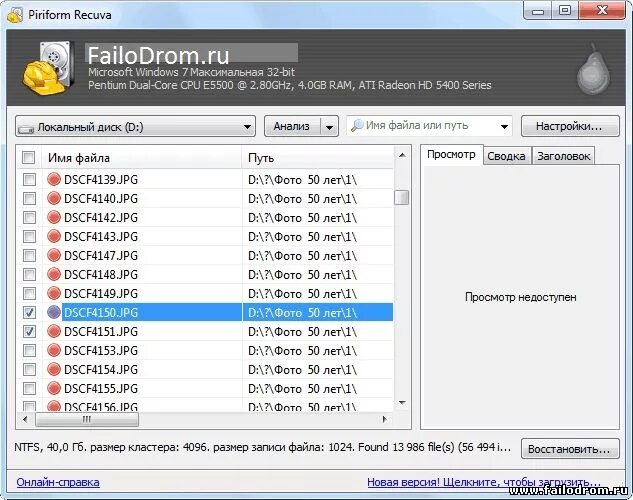Click the status dot of selected DSCF4150.JPG

click(x=54, y=312)
